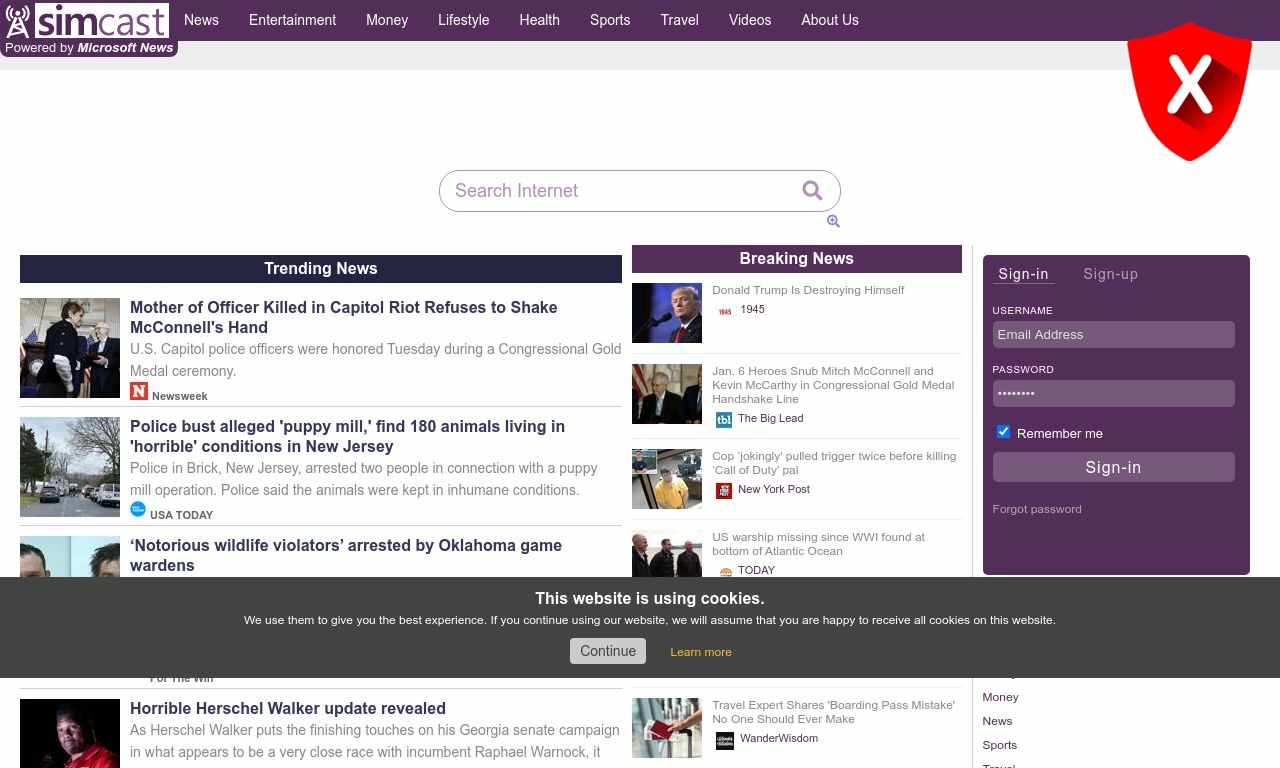The image size is (1280, 768).
Task: Open the Boarding Pass Mistake story
Action: point(833,712)
